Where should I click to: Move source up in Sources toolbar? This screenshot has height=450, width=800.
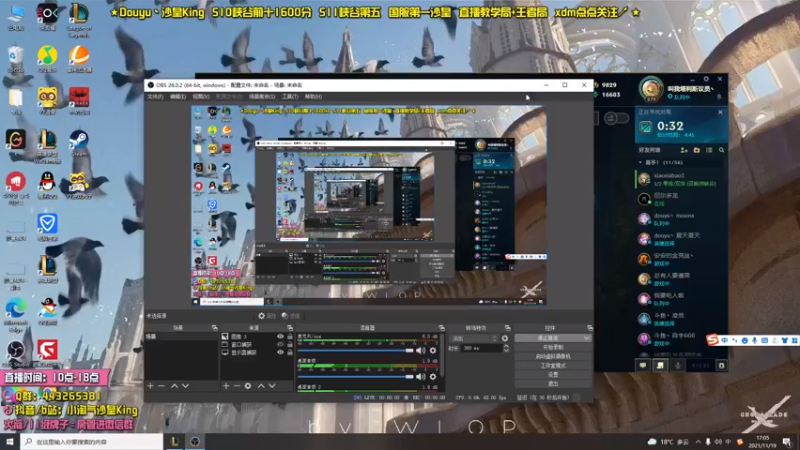click(261, 386)
